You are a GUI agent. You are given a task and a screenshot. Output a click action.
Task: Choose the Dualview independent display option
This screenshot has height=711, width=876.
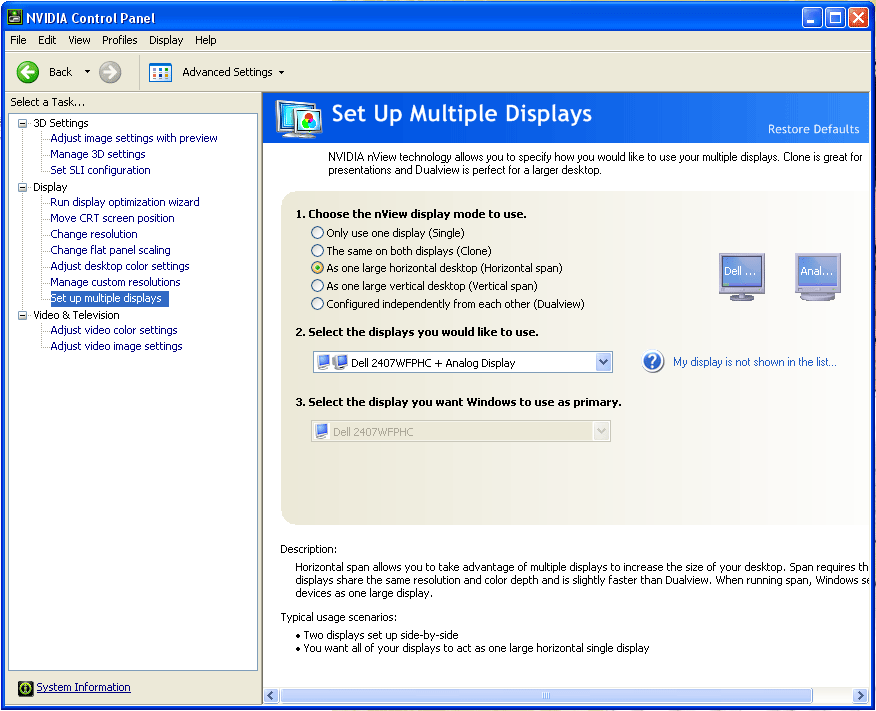tap(318, 304)
